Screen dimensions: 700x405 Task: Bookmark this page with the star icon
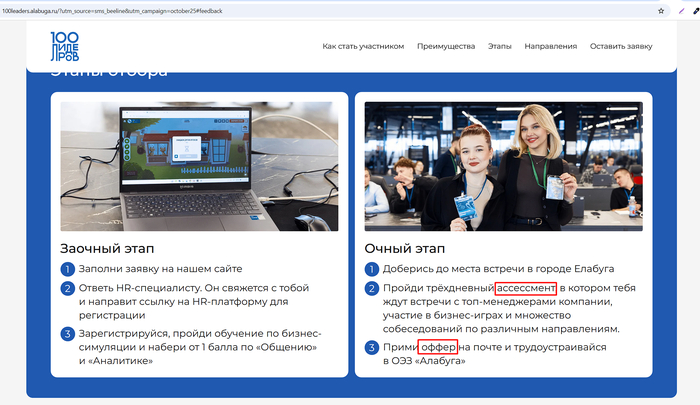point(661,10)
